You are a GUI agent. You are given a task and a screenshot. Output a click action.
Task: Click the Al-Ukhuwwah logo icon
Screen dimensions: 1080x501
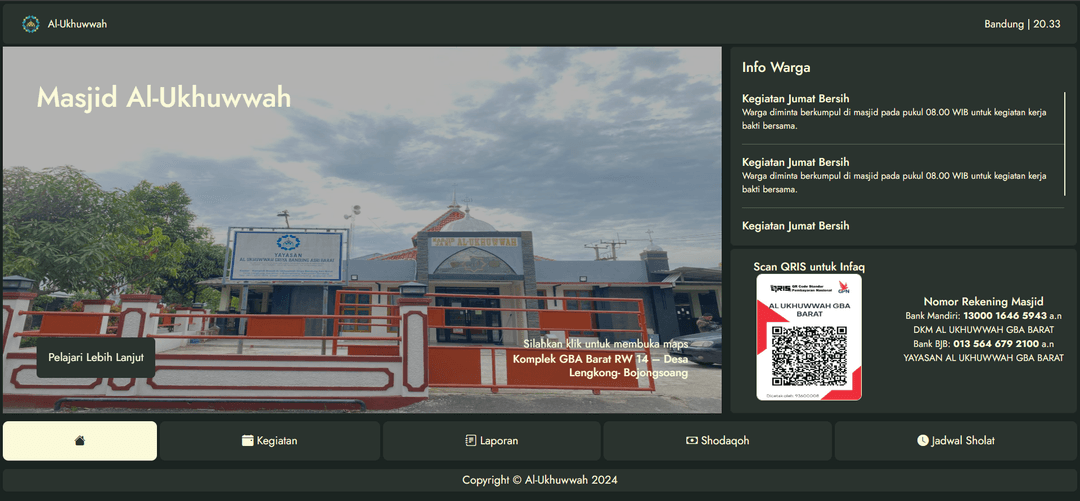[x=31, y=24]
